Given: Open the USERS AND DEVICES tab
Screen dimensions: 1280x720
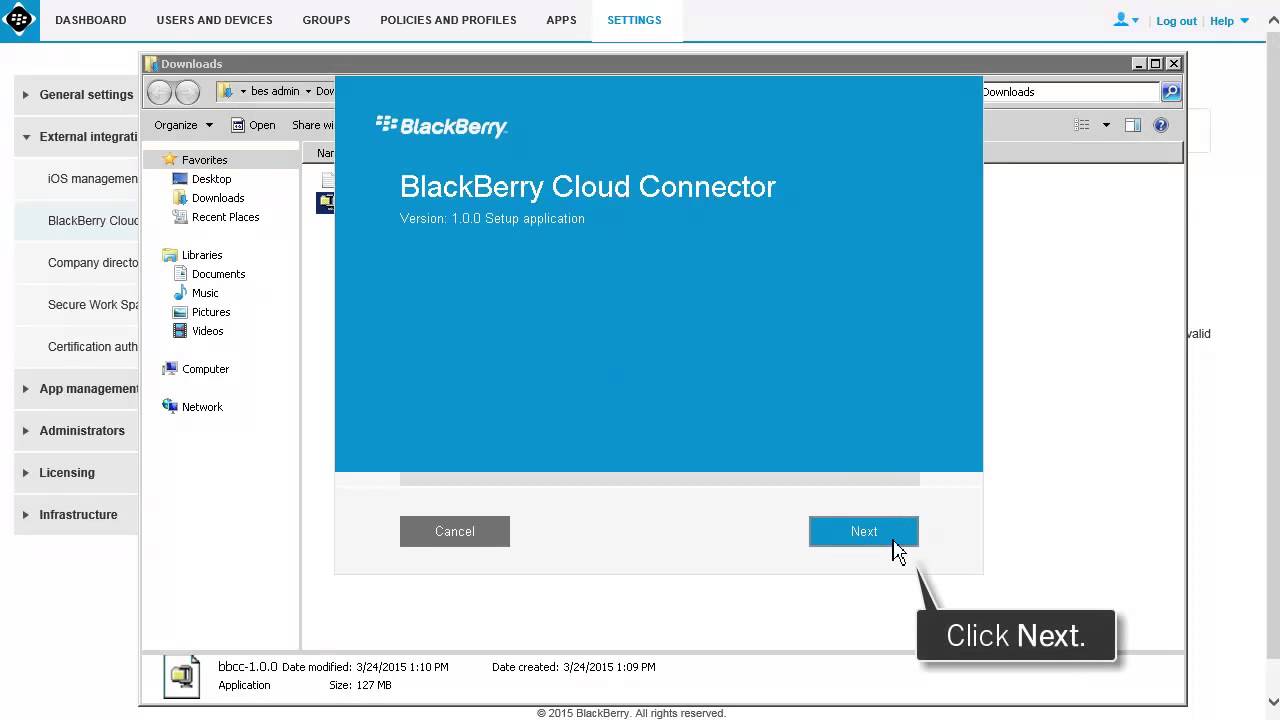Looking at the screenshot, I should [214, 20].
